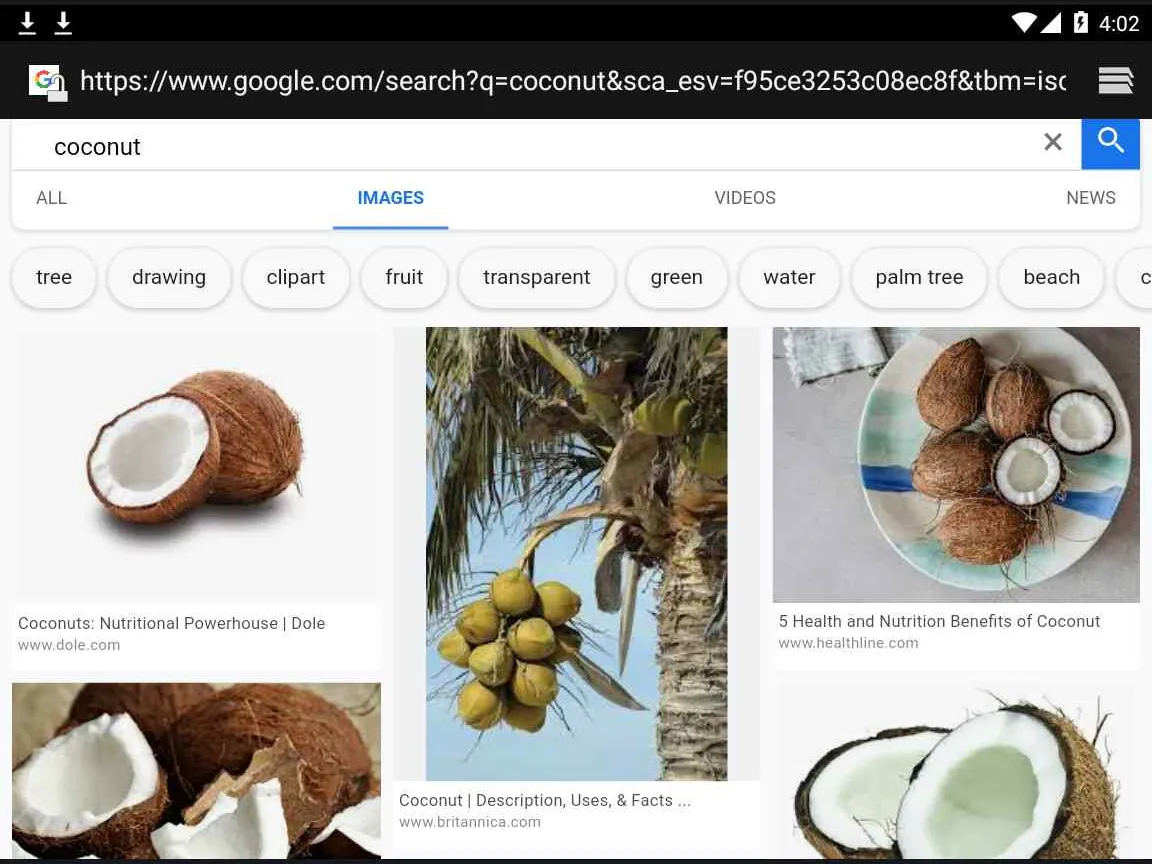This screenshot has width=1152, height=864.
Task: Open the NEWS tab
Action: pyautogui.click(x=1090, y=198)
